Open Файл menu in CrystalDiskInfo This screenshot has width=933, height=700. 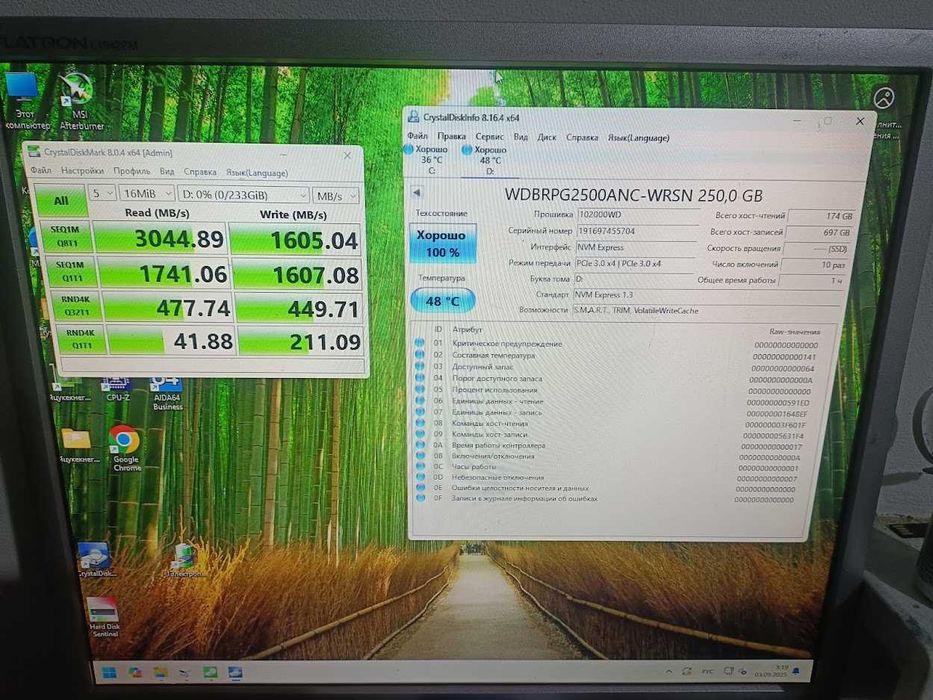tap(417, 136)
